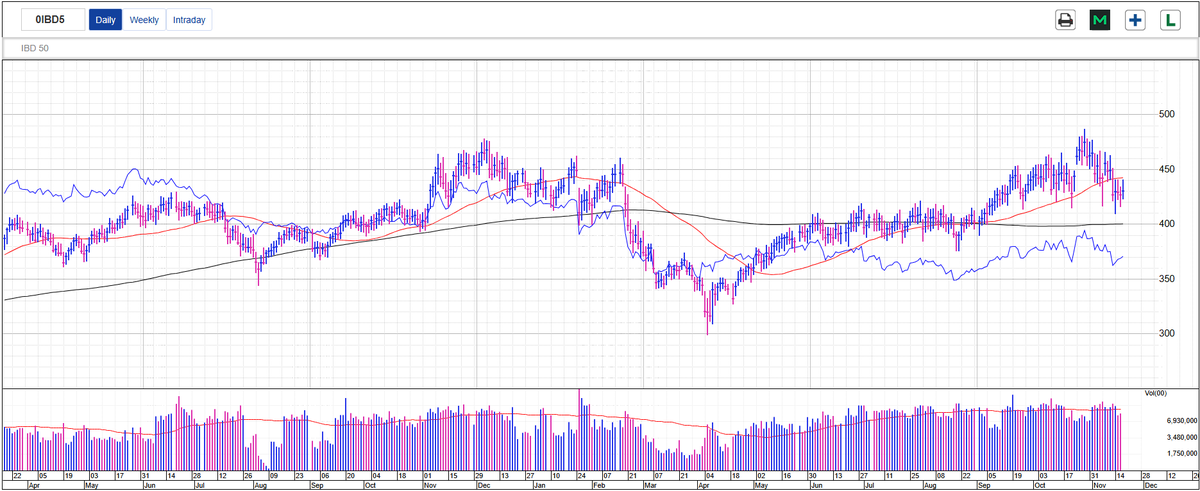Screen dimensions: 1200x491
Task: Click the IBD 50 chart title
Action: tap(36, 48)
